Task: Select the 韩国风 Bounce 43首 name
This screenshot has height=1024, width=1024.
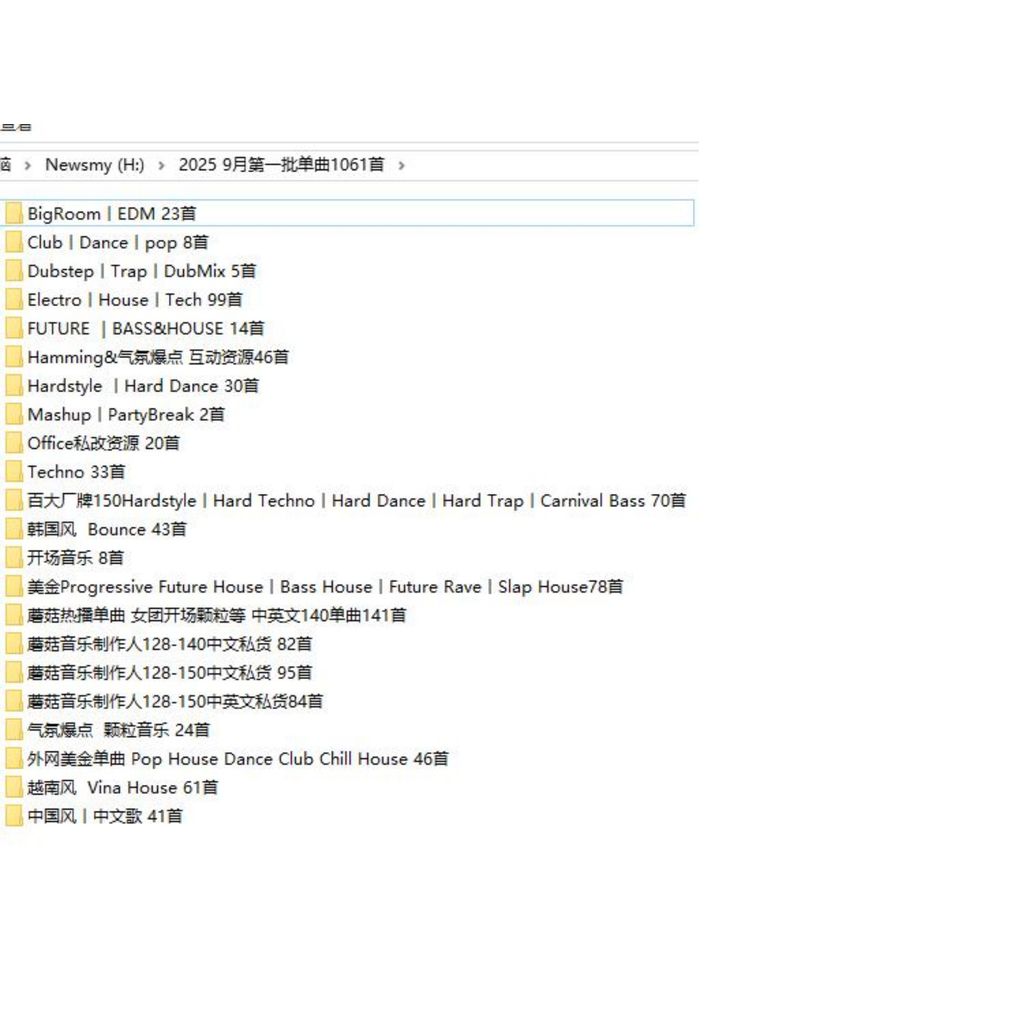Action: click(106, 530)
